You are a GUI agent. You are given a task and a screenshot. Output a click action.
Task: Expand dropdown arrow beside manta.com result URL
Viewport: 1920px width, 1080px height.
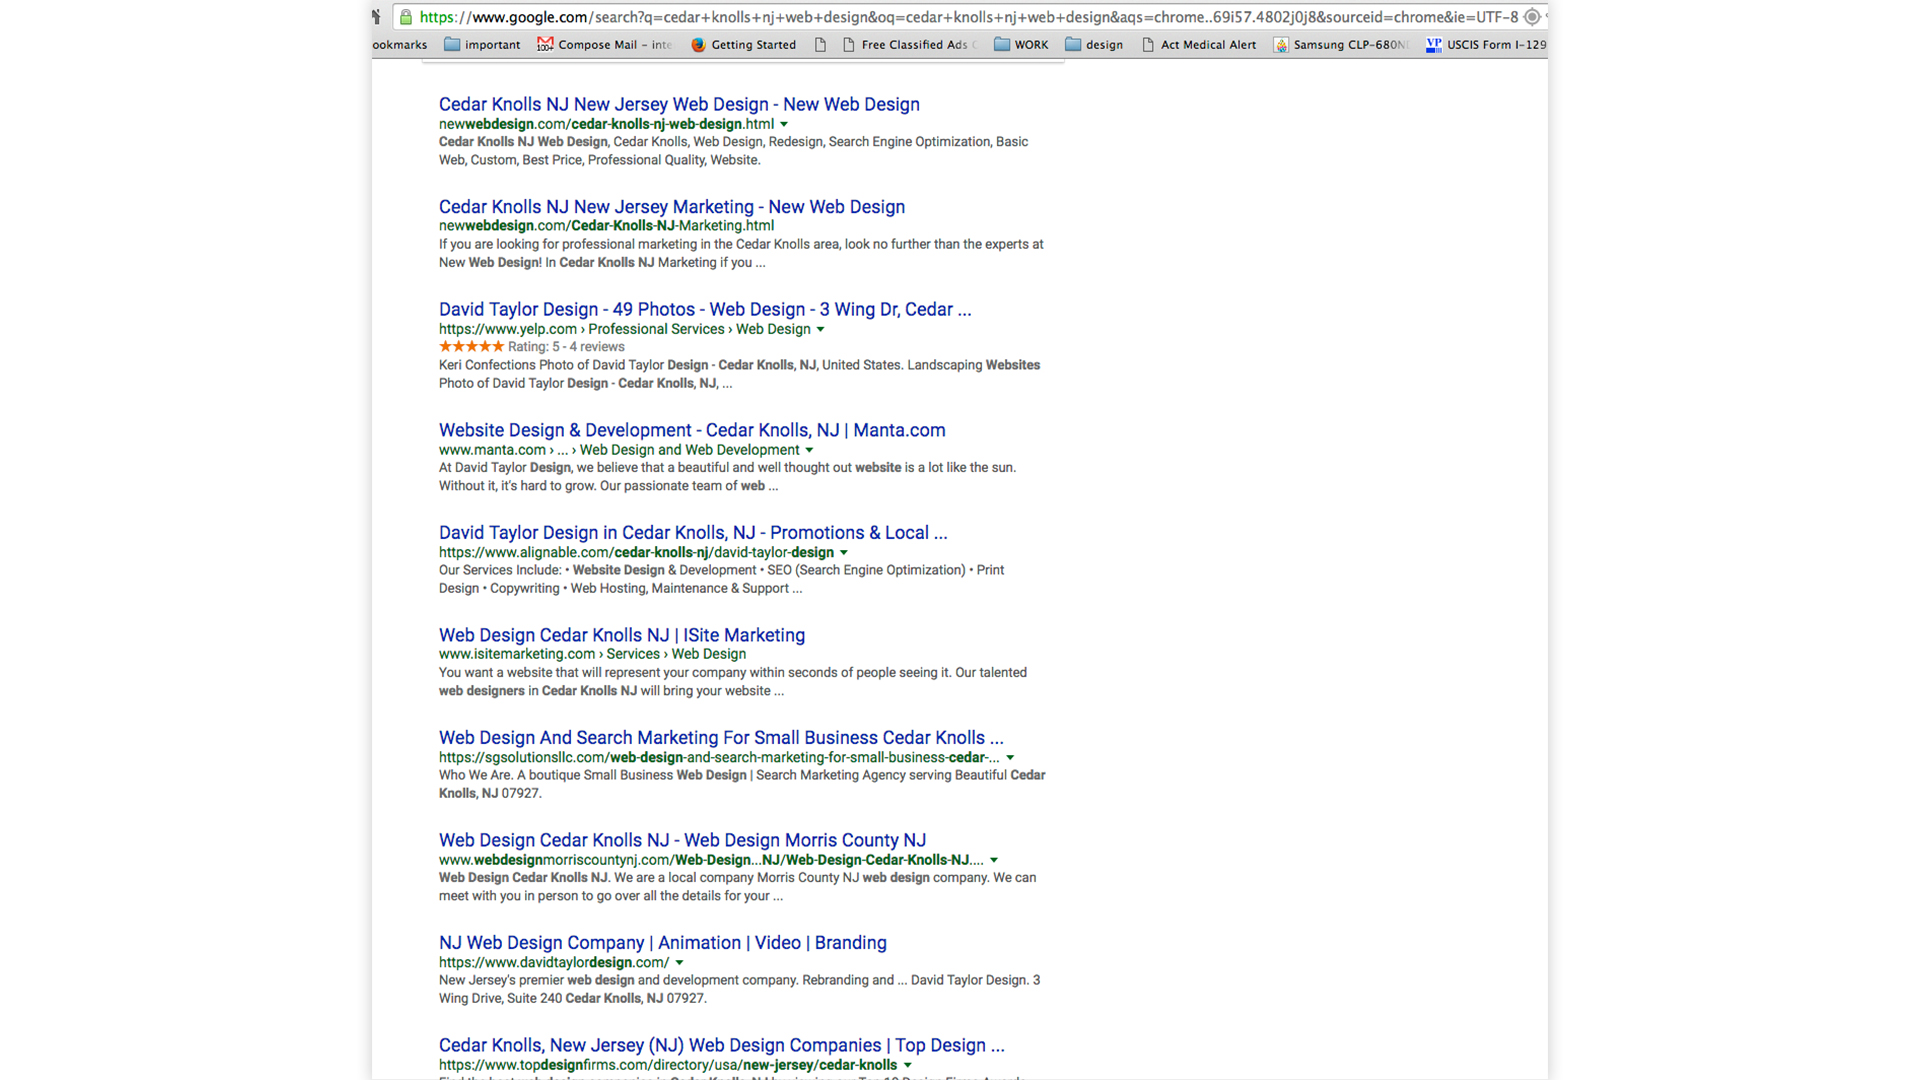coord(809,451)
